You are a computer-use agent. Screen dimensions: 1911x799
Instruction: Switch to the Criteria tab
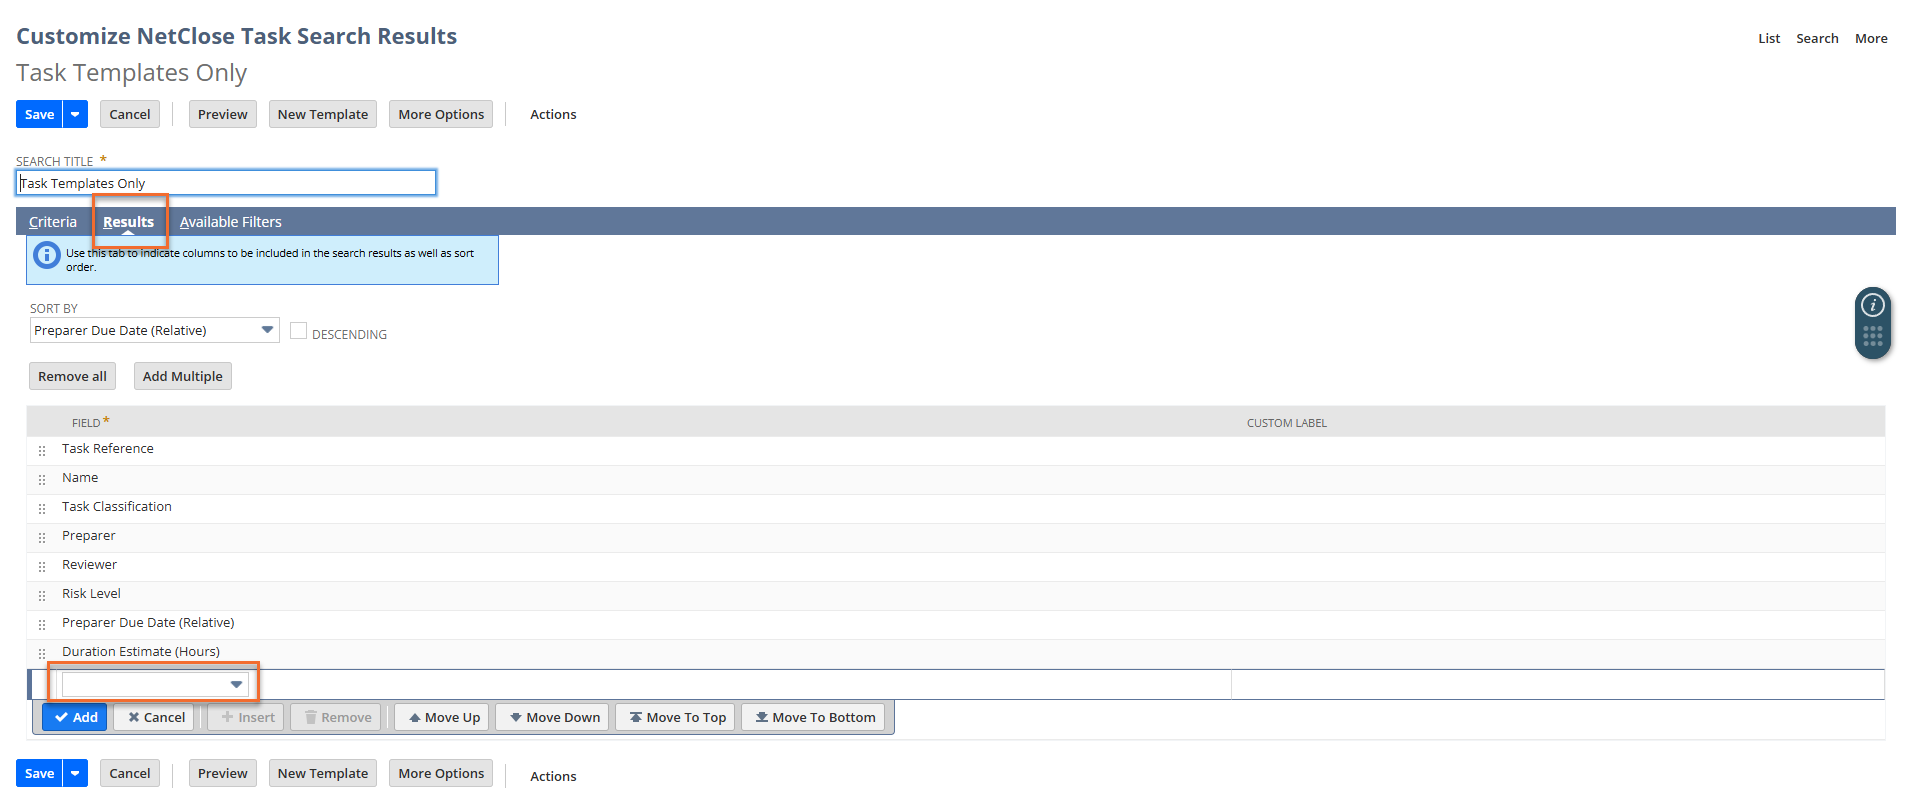point(53,222)
